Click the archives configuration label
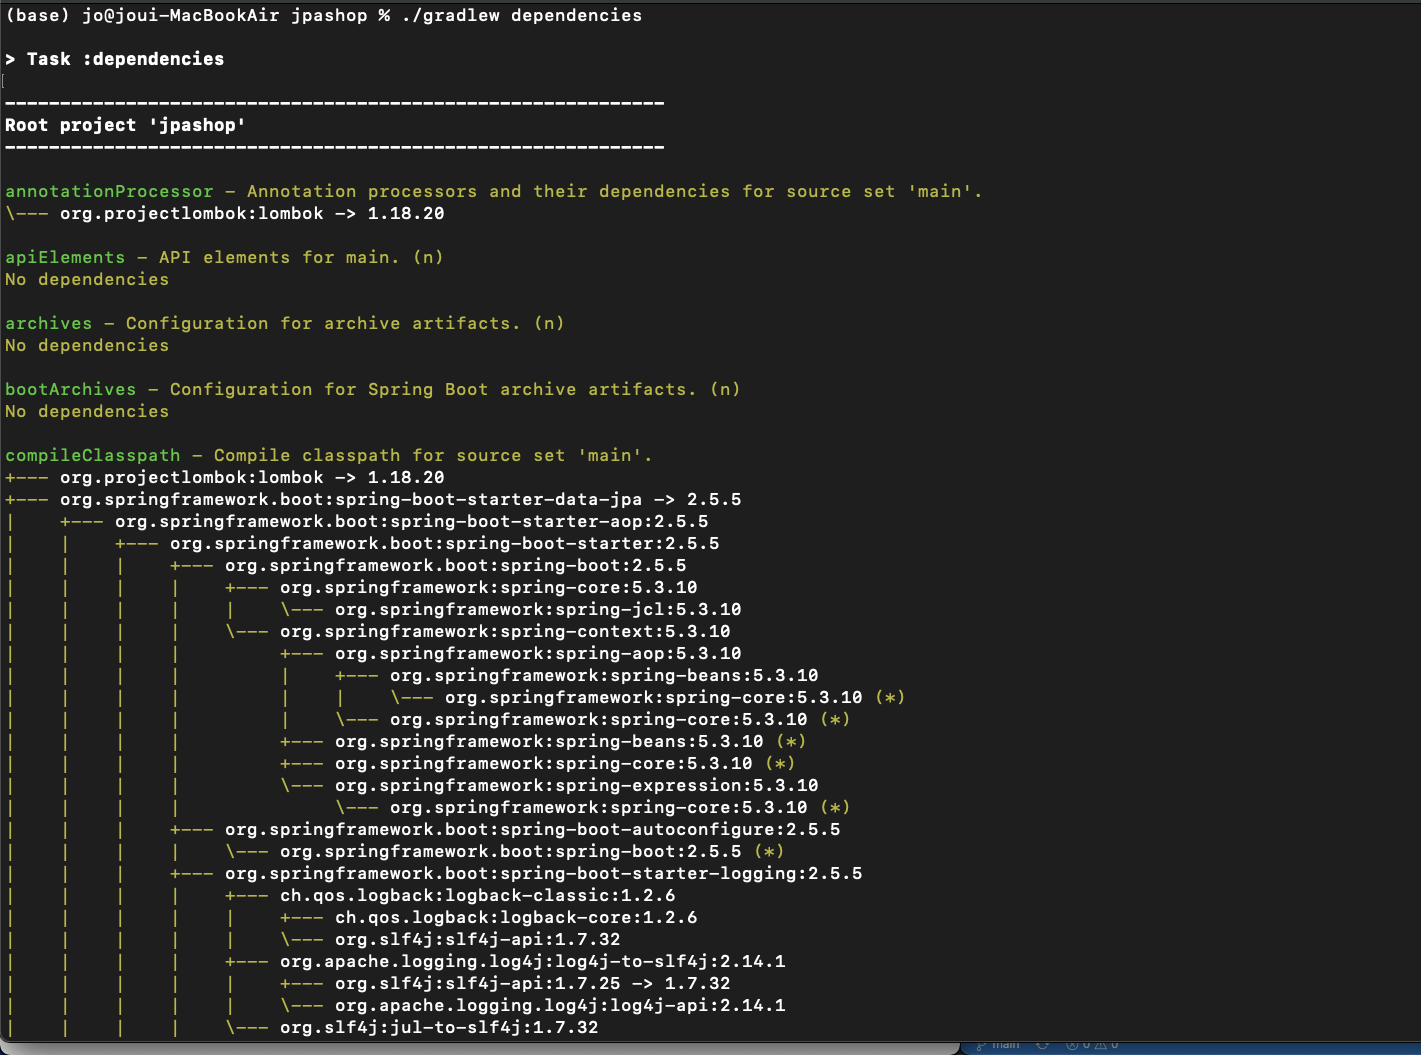 coord(48,323)
